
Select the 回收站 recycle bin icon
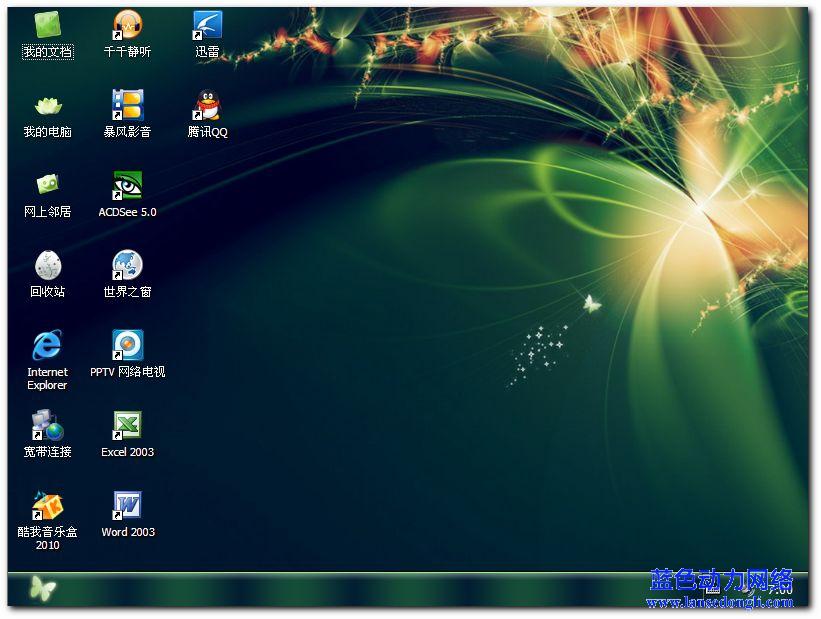pos(47,265)
